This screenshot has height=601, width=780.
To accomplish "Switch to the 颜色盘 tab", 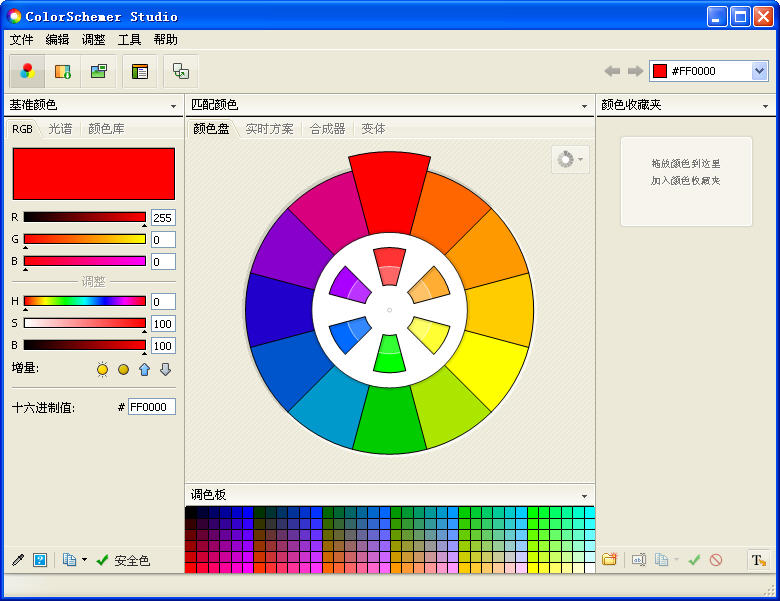I will (211, 129).
